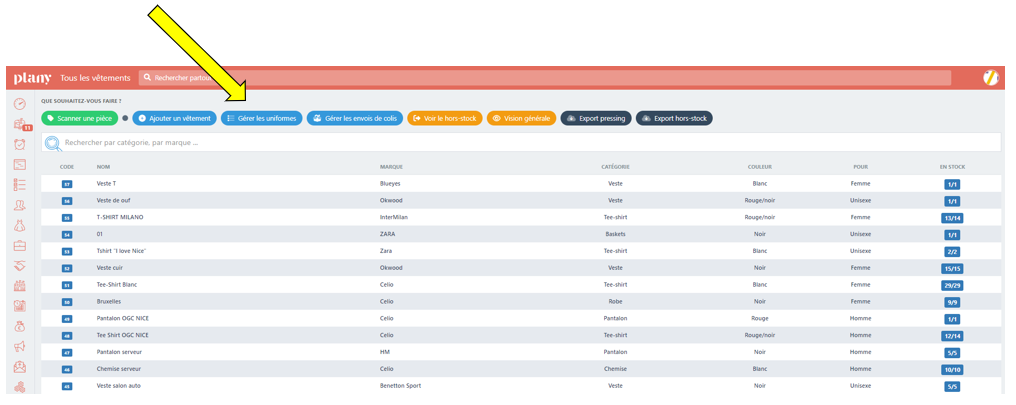Click Scanner une pièce button
Screen dimensions: 1016x405
pyautogui.click(x=79, y=118)
